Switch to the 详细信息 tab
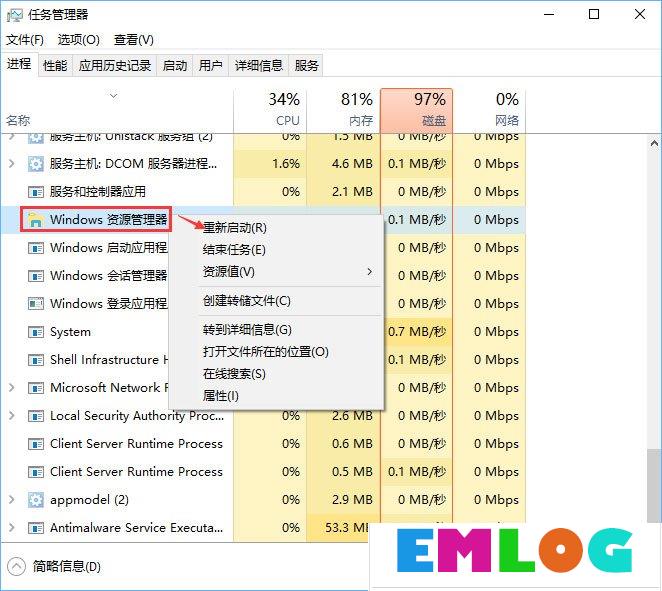 (x=258, y=65)
